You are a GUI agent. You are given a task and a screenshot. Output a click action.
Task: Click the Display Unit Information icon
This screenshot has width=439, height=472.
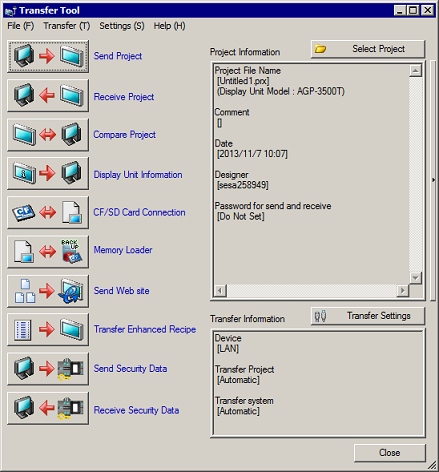pyautogui.click(x=48, y=174)
